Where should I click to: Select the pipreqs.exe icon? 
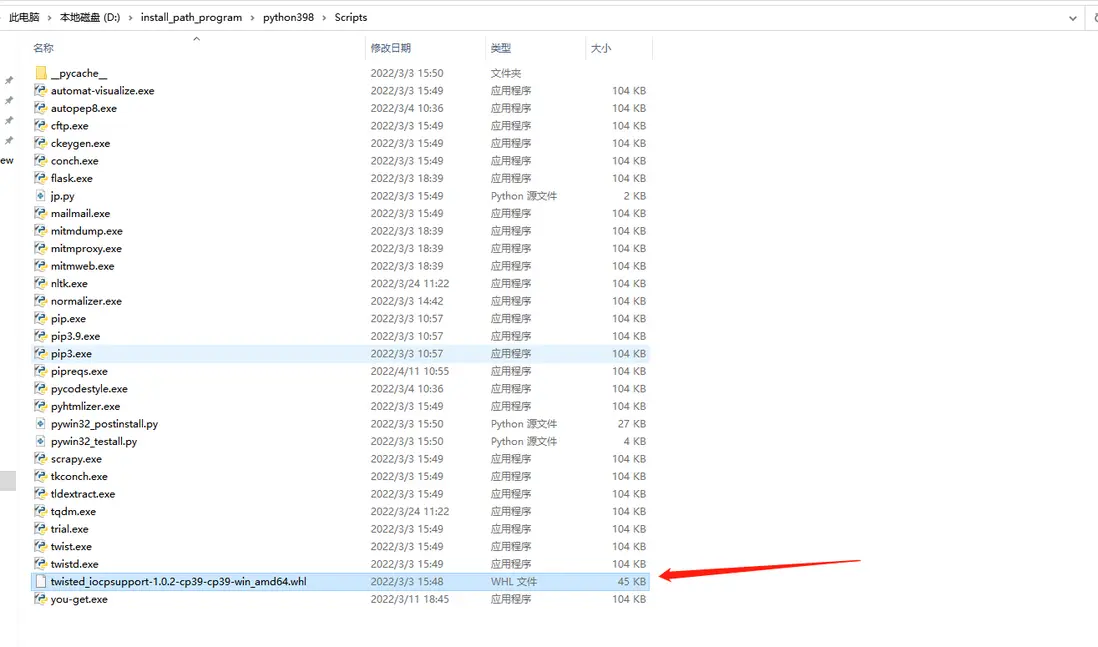[41, 370]
